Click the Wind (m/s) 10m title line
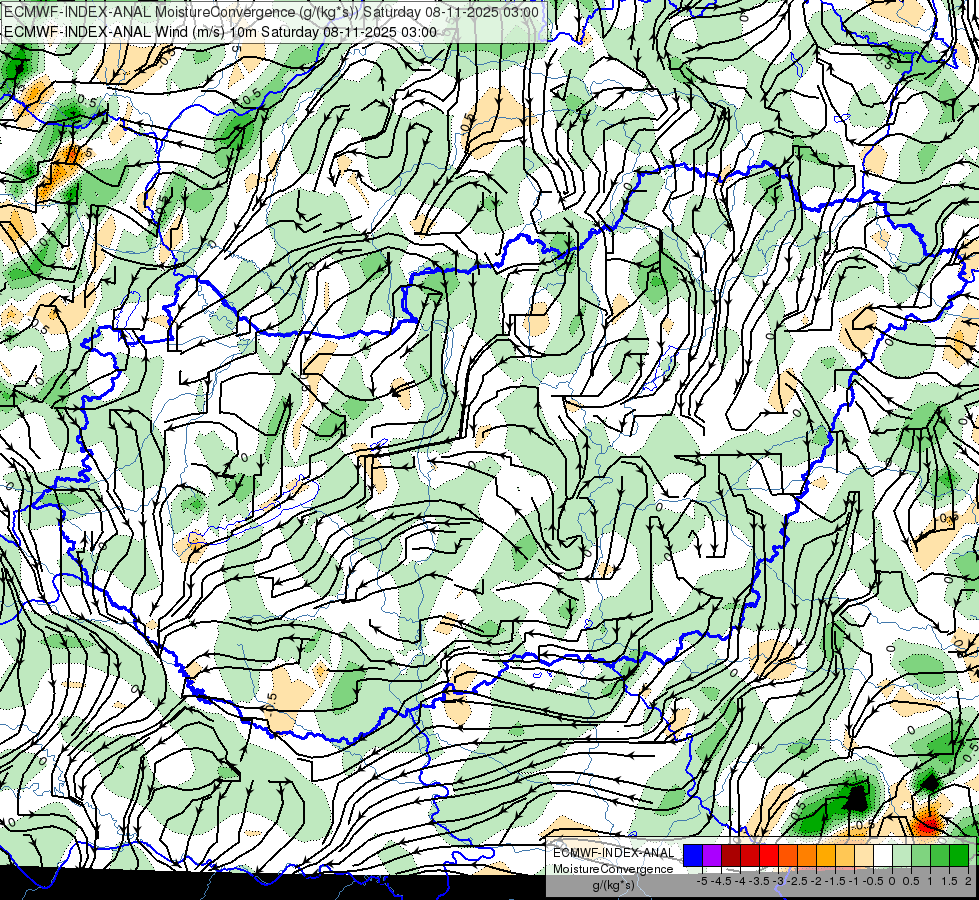This screenshot has width=979, height=900. (220, 32)
